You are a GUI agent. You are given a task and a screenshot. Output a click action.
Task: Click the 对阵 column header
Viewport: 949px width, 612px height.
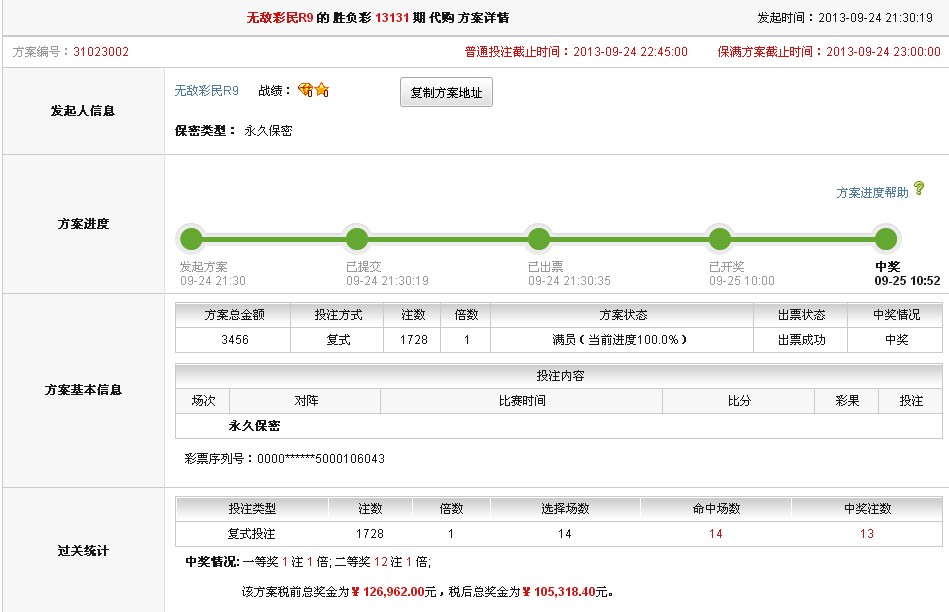point(306,401)
